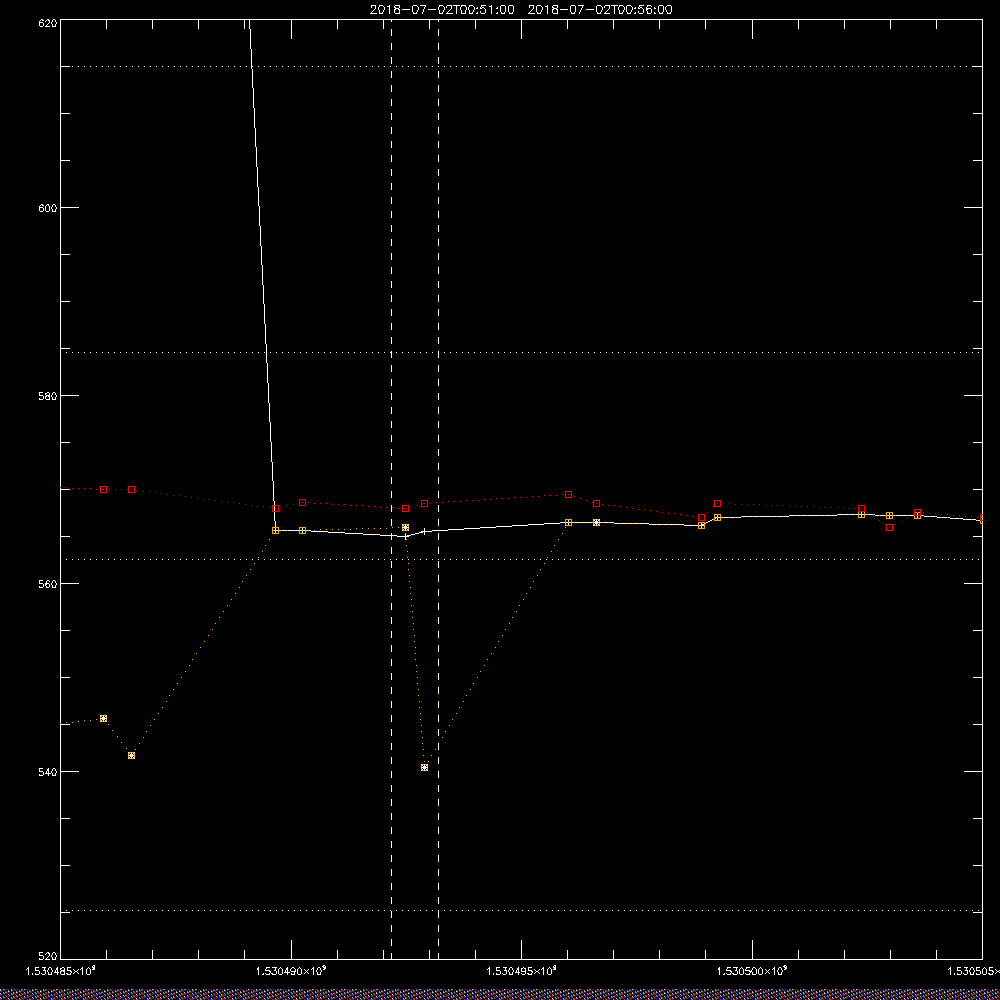Viewport: 1000px width, 1000px height.
Task: Click the end timestamp 2018-07-02T00:56:00 in the title
Action: 600,10
